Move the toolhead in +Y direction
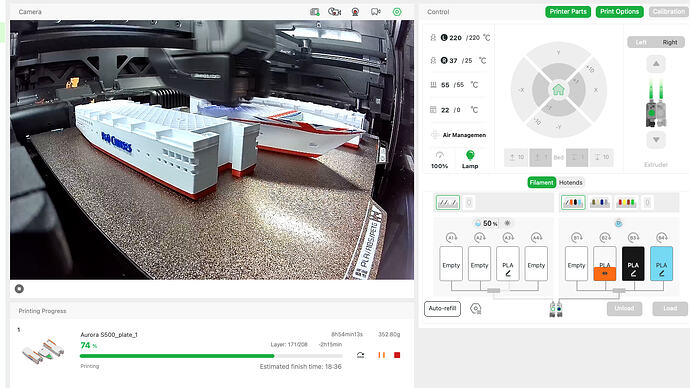The width and height of the screenshot is (690, 388). [558, 53]
